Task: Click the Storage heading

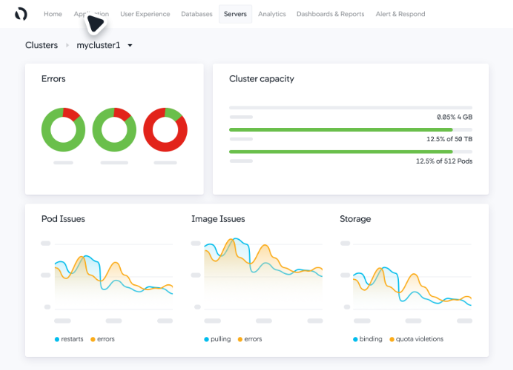Action: [355, 219]
